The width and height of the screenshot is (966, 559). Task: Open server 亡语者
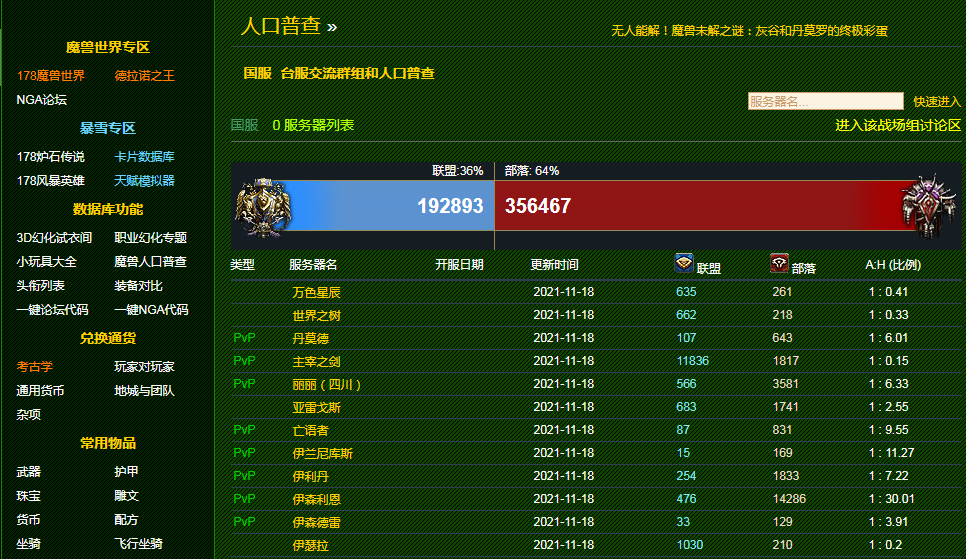tap(310, 430)
